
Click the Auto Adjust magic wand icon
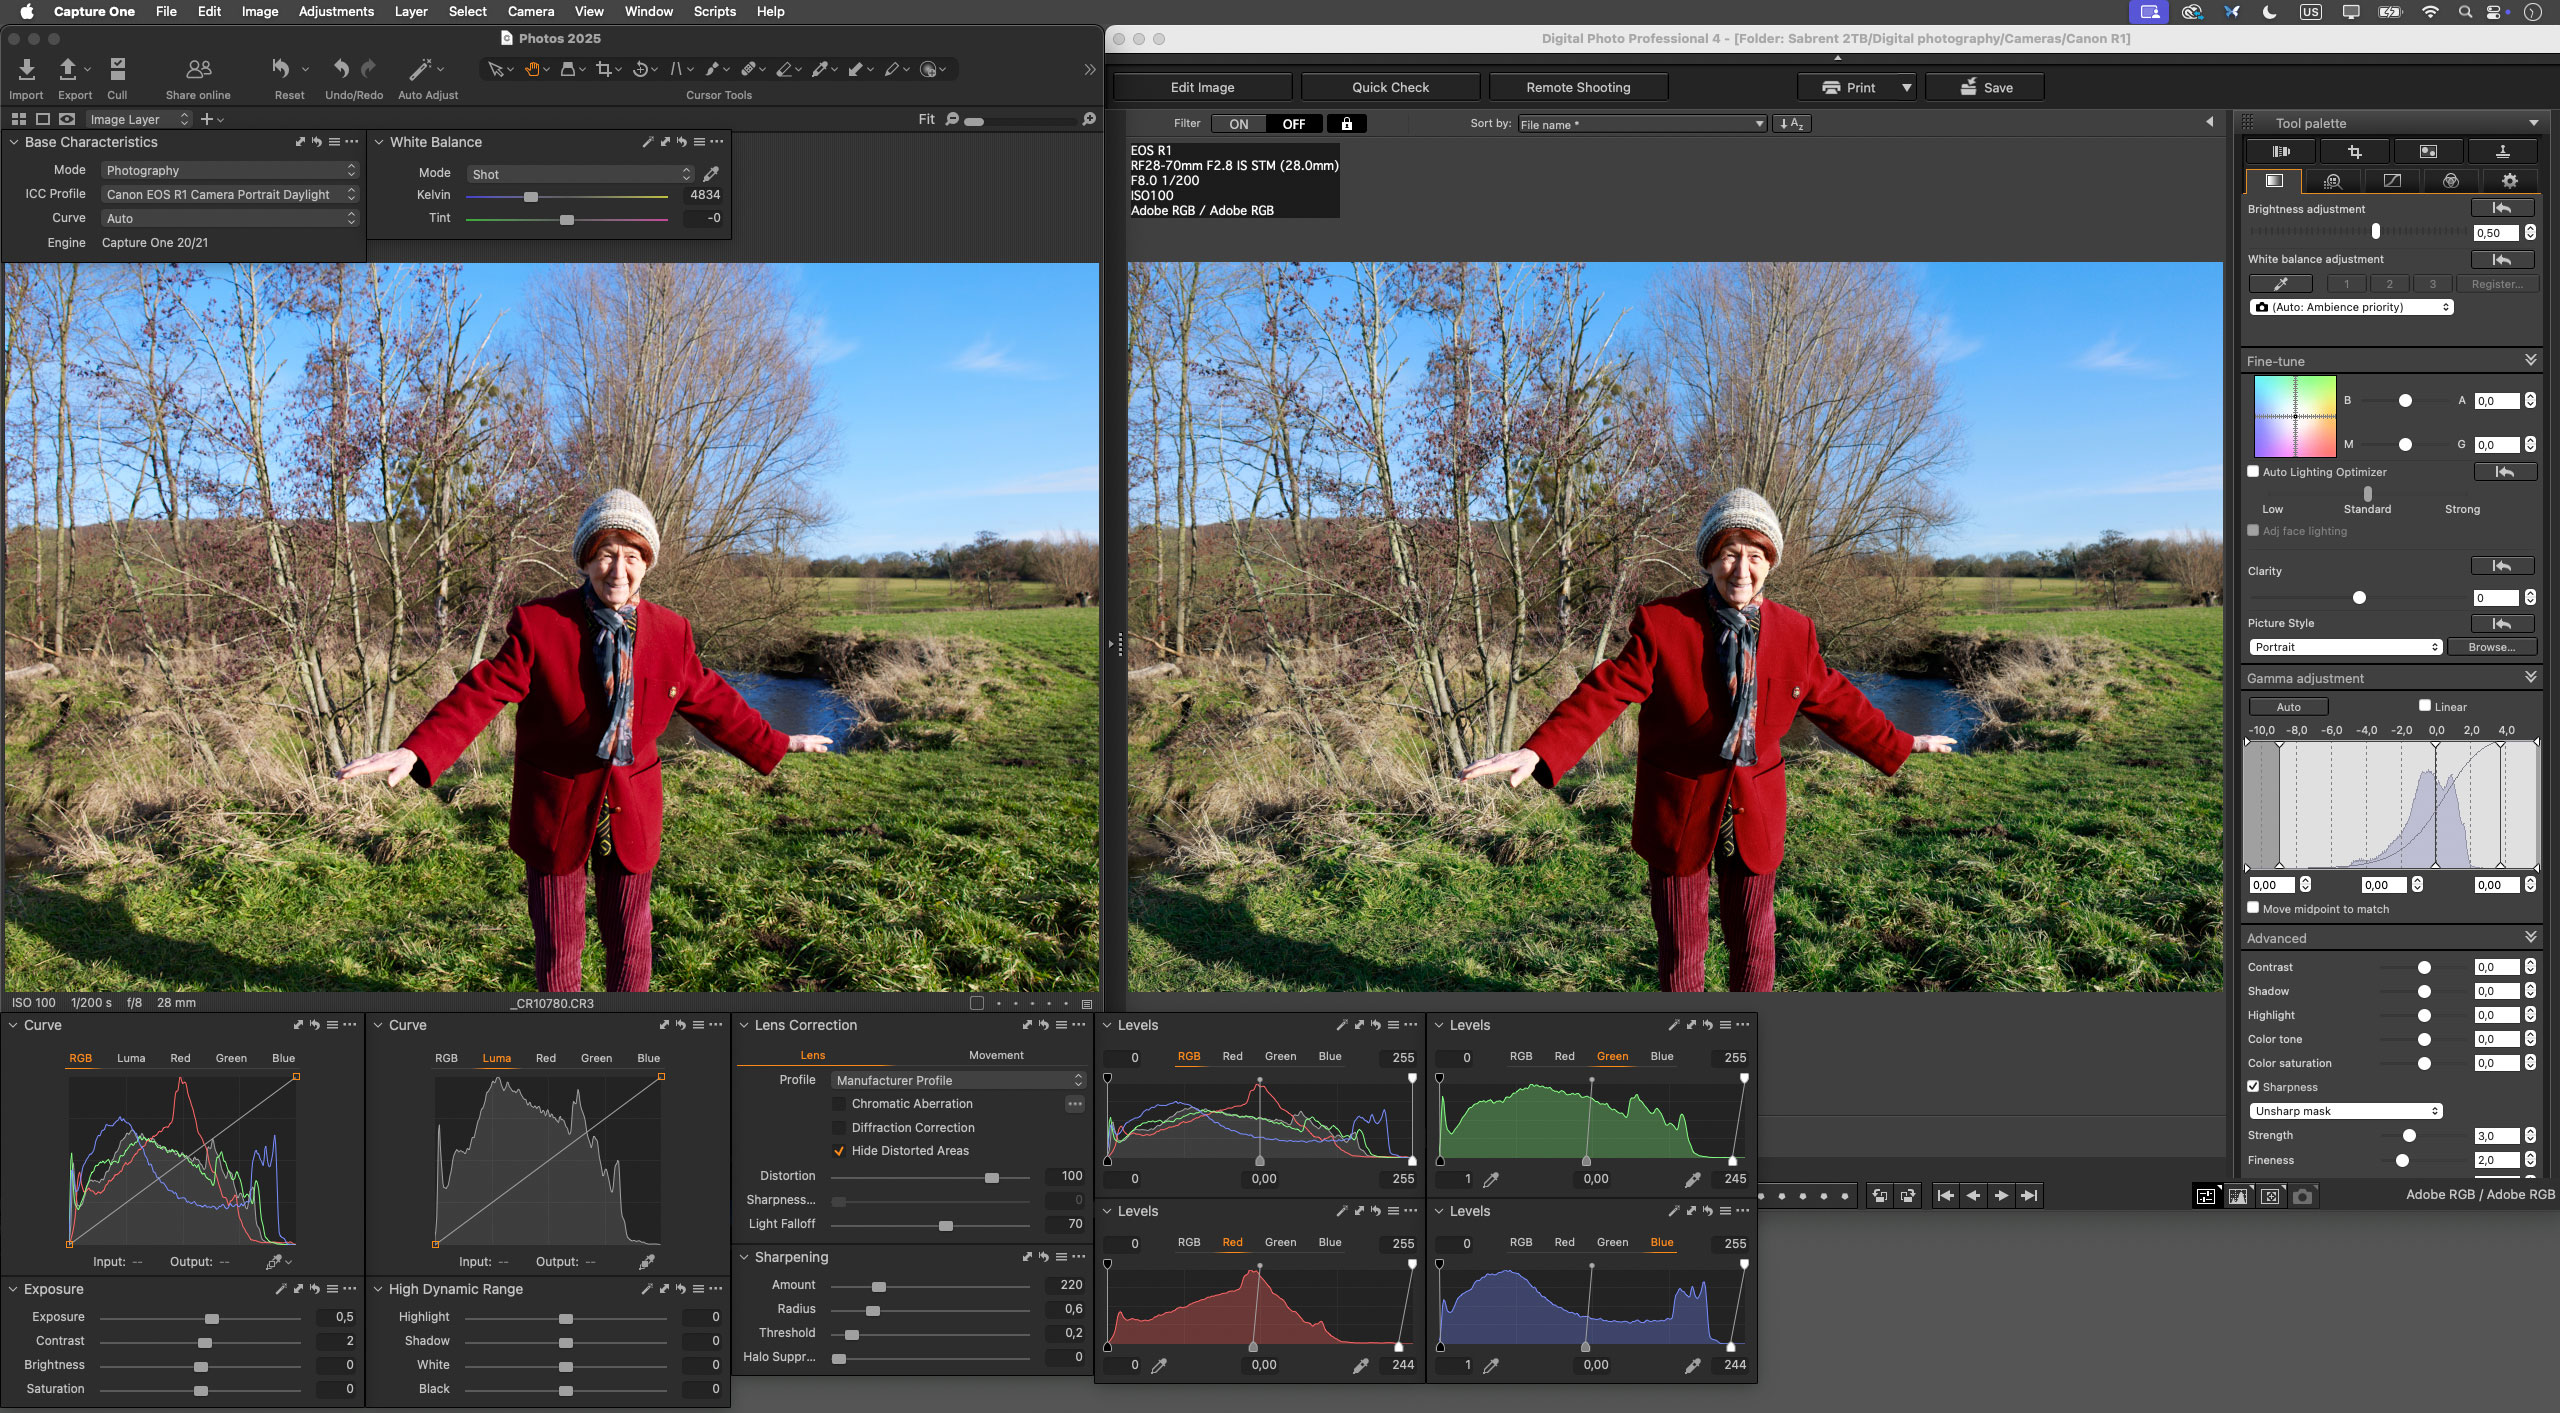click(420, 70)
